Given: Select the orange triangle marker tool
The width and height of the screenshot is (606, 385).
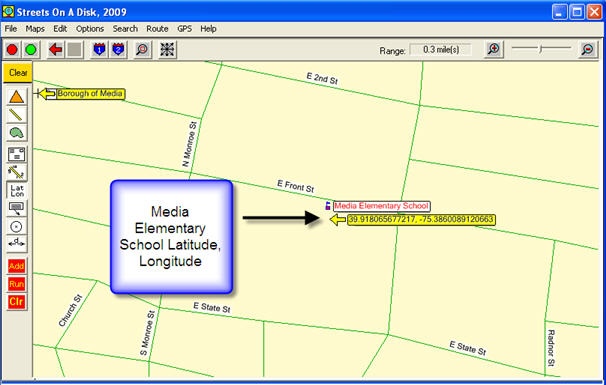Looking at the screenshot, I should point(16,97).
